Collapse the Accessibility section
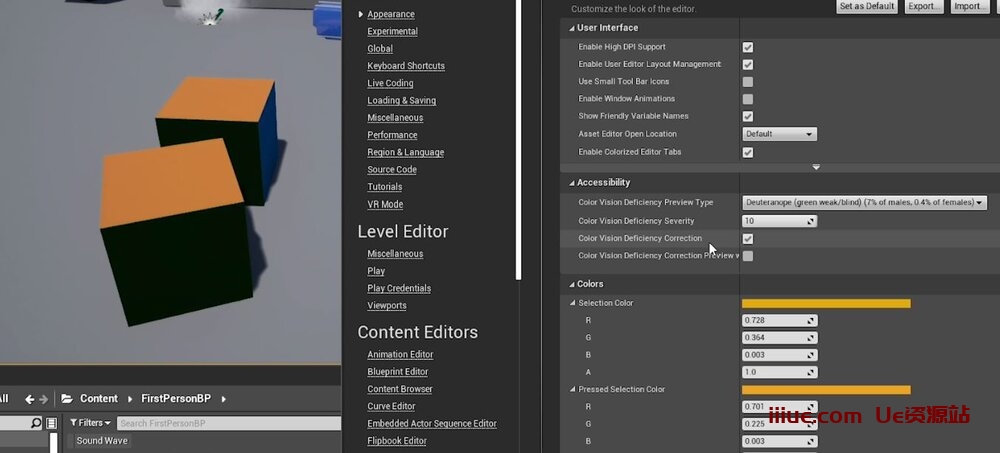The width and height of the screenshot is (1000, 453). pos(571,183)
